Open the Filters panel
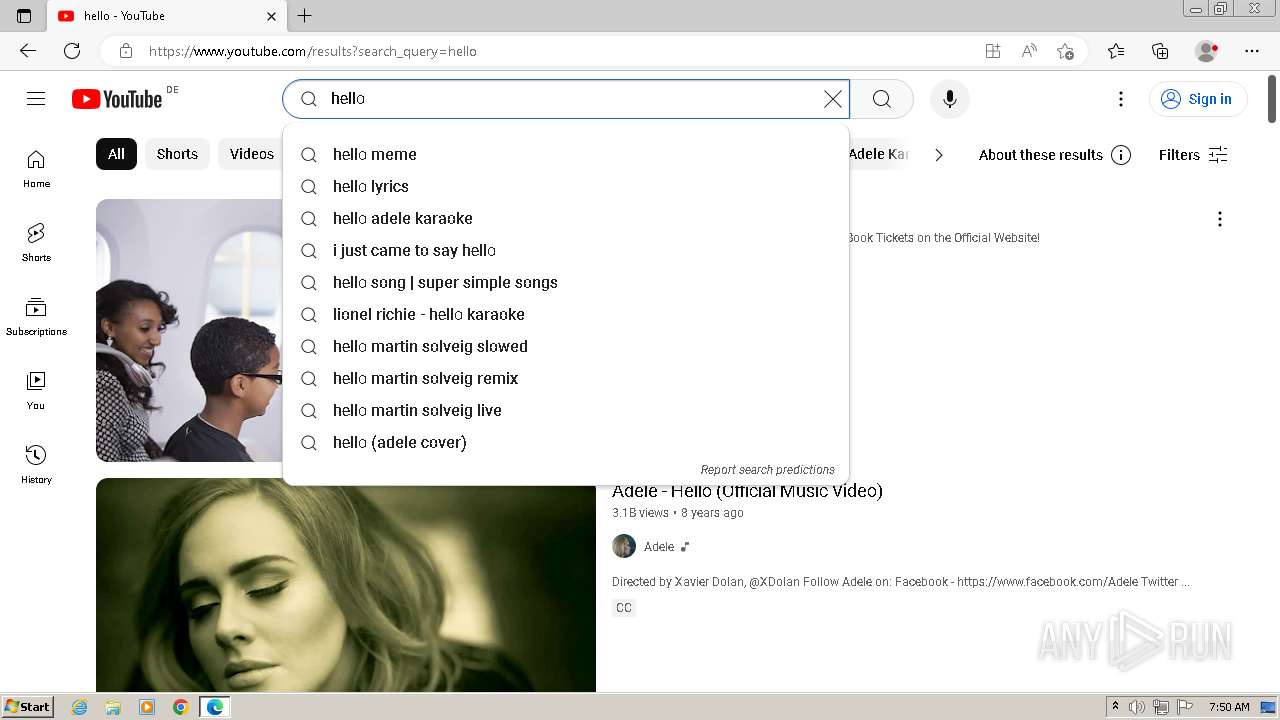The height and width of the screenshot is (720, 1280). (x=1193, y=155)
